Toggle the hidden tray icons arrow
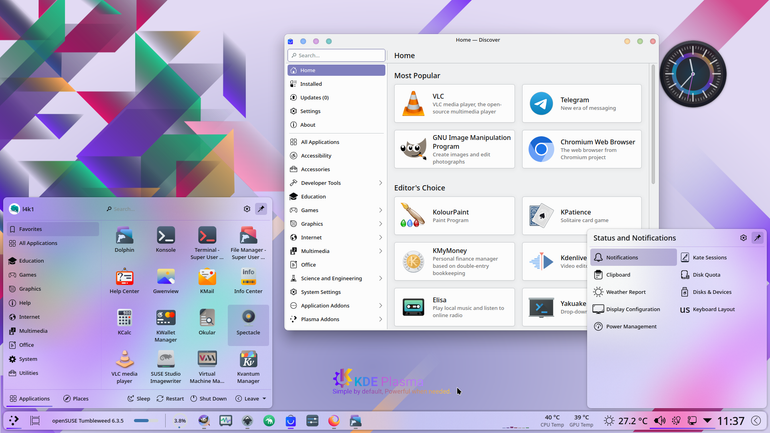The height and width of the screenshot is (433, 770). click(x=707, y=421)
